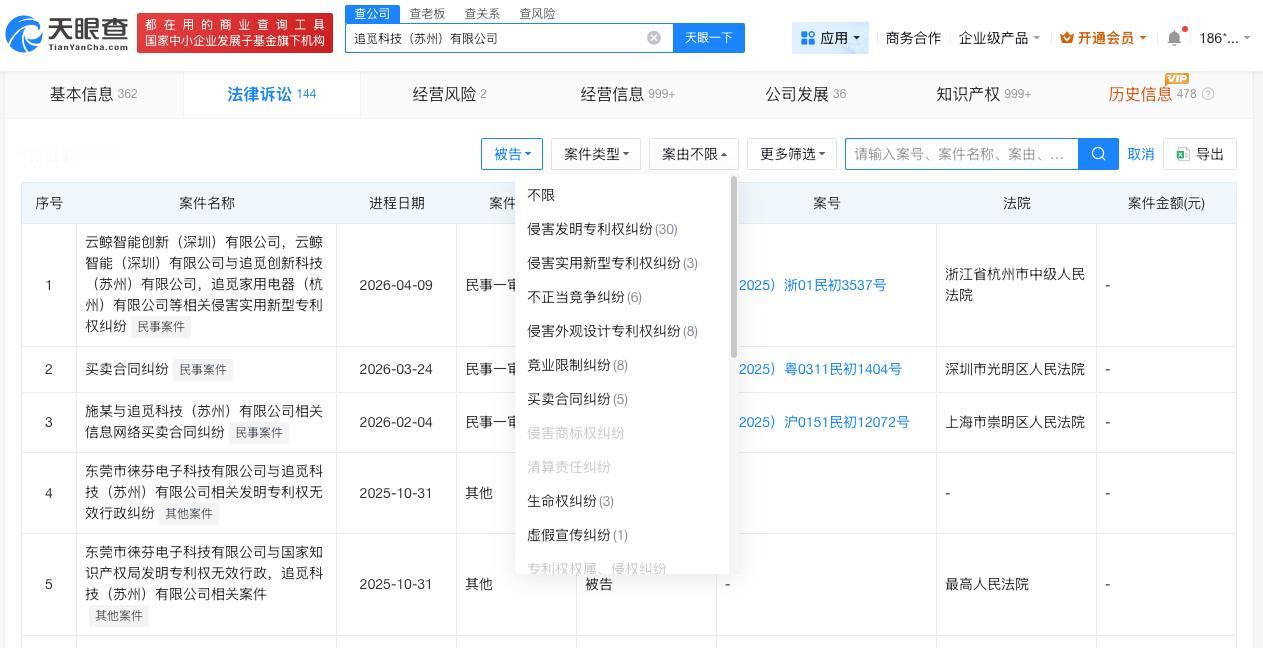Viewport: 1263px width, 648px height.
Task: Click the case number search input field
Action: (x=962, y=154)
